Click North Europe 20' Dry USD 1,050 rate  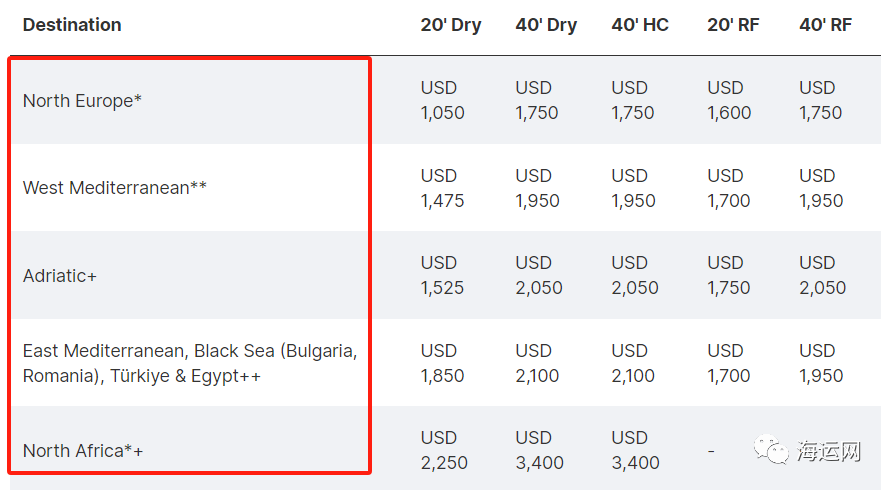click(x=442, y=100)
